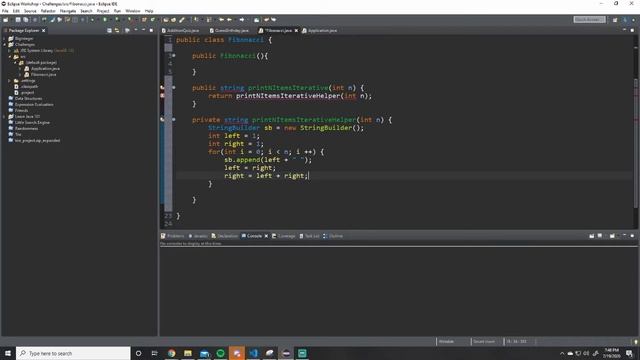Expand the JRE System Library node

pyautogui.click(x=10, y=51)
